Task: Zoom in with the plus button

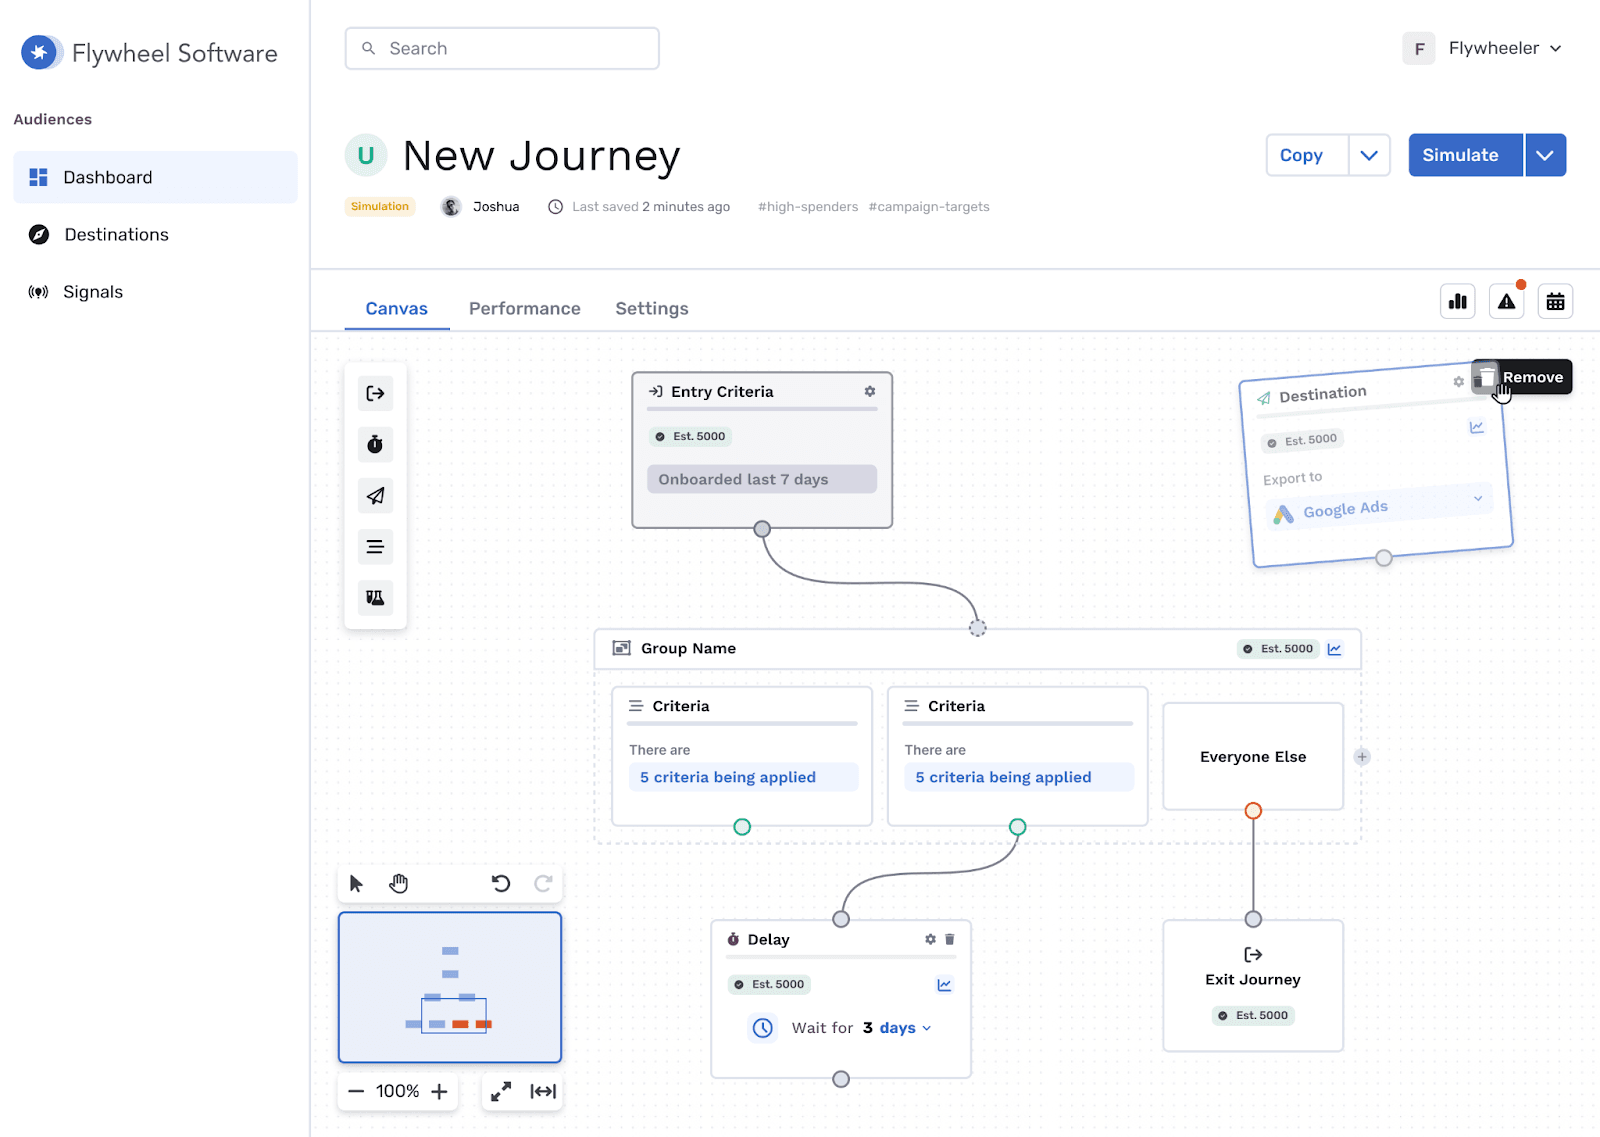Action: [439, 1091]
